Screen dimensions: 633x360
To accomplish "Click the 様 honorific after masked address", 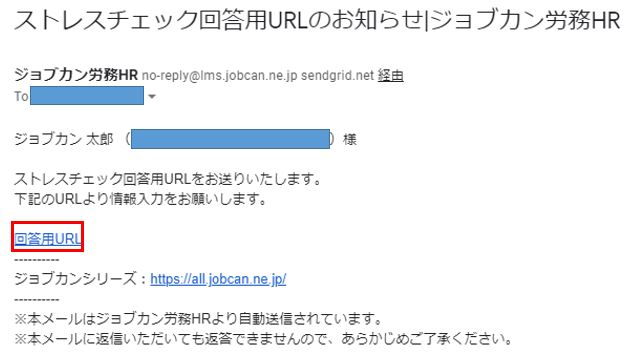I will tap(350, 140).
